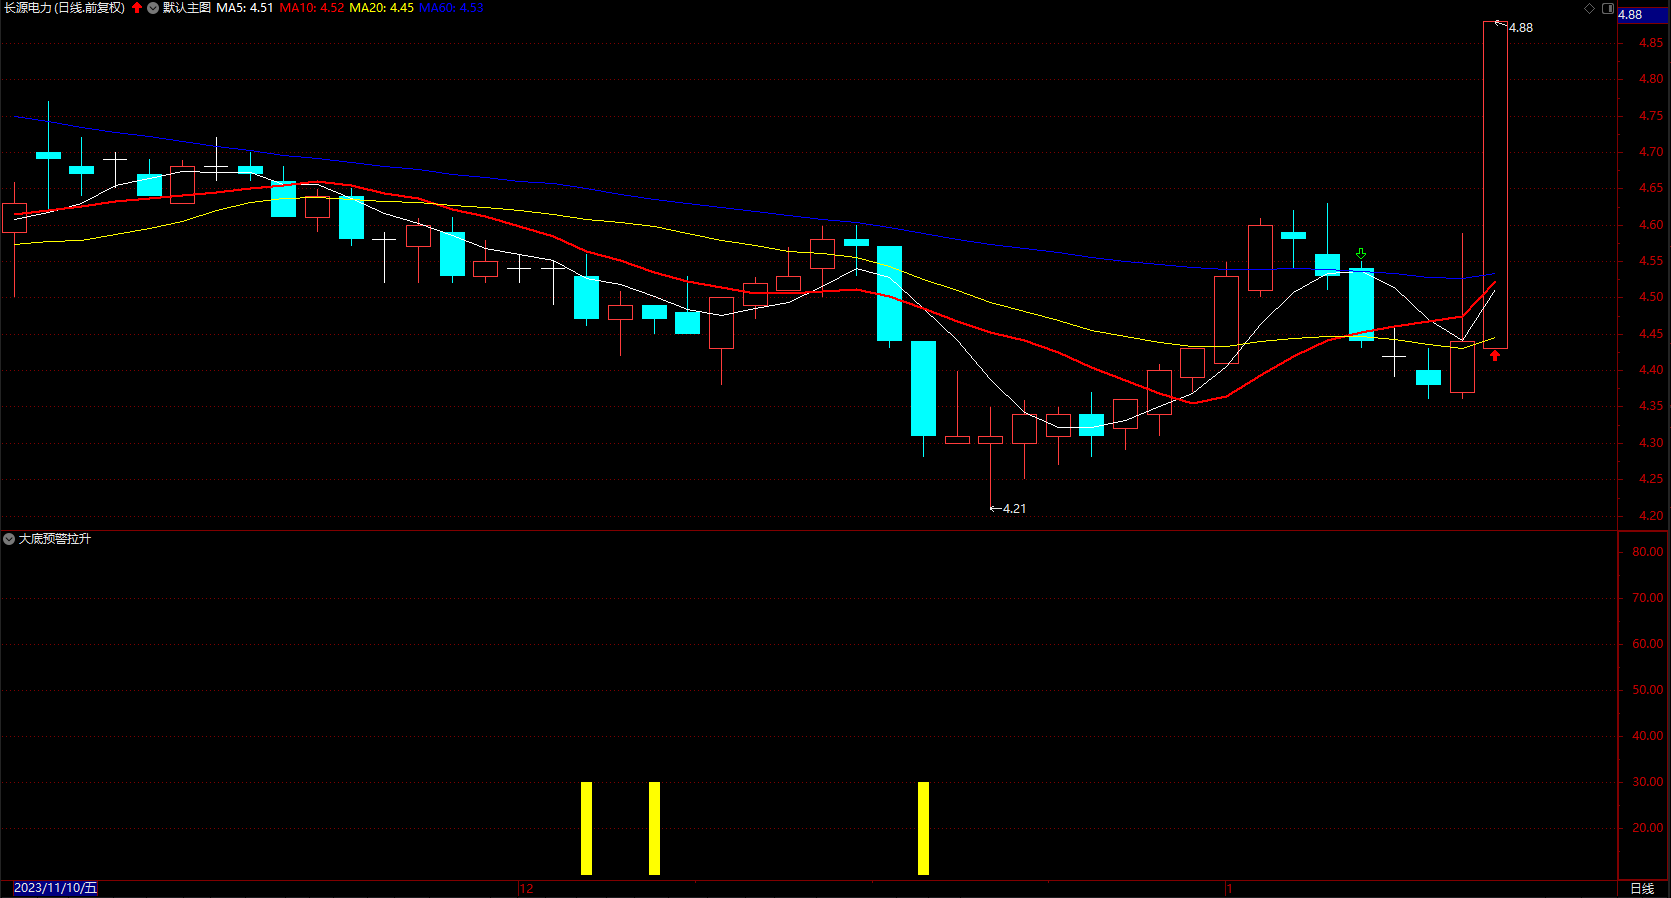The width and height of the screenshot is (1671, 898).
Task: Click the January '1' timeline marker
Action: click(1230, 889)
